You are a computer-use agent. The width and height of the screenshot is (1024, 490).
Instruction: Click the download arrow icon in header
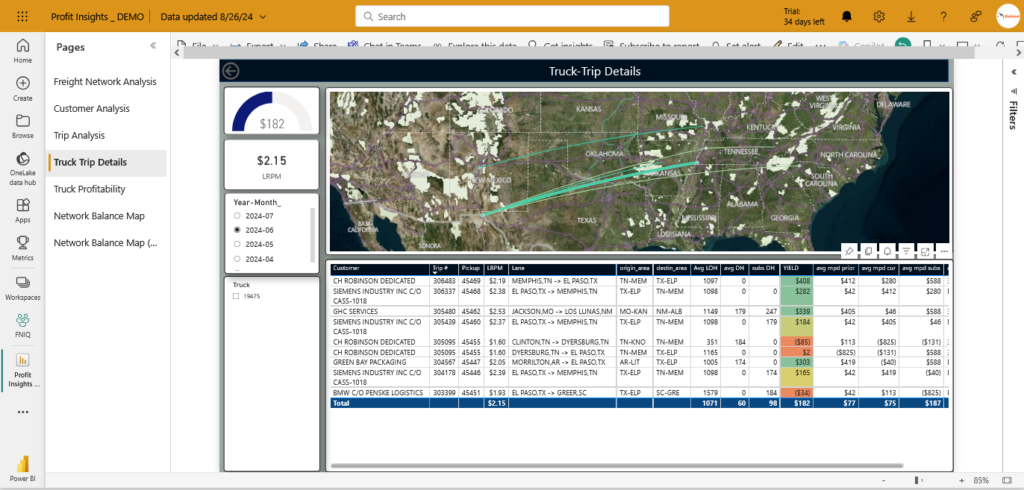[911, 16]
